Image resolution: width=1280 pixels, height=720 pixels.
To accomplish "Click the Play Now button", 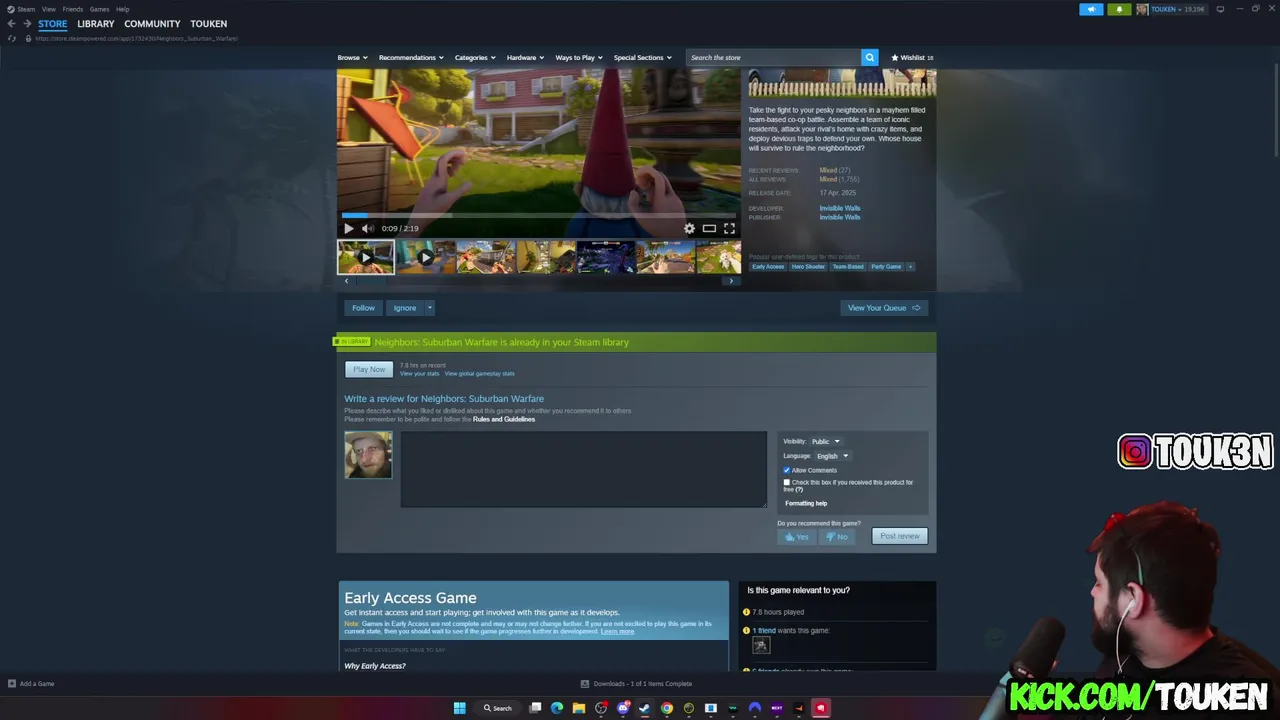I will tap(369, 369).
